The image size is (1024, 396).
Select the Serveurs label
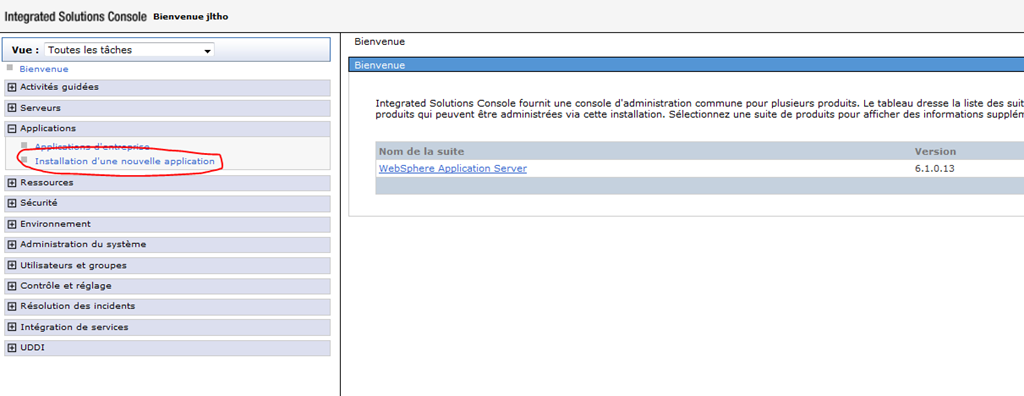(40, 108)
